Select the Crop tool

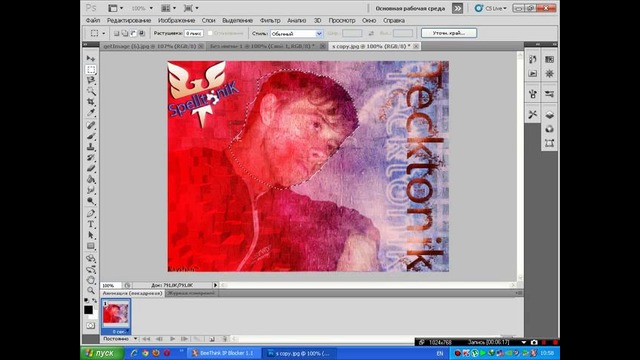(91, 102)
